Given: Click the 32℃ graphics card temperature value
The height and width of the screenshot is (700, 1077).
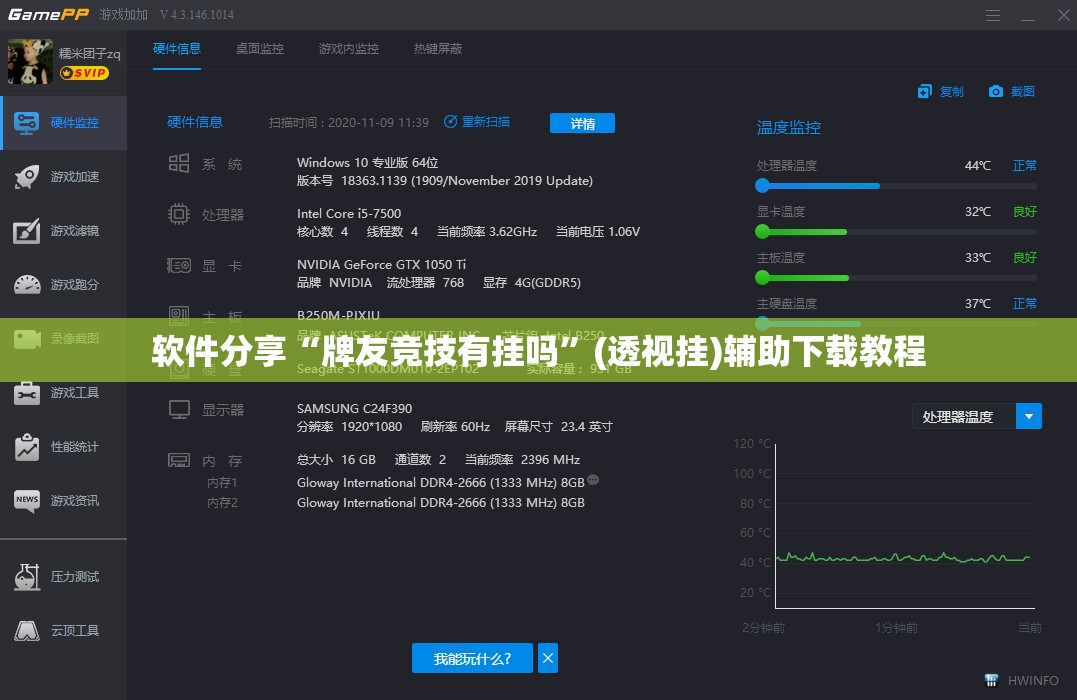Looking at the screenshot, I should coord(977,212).
